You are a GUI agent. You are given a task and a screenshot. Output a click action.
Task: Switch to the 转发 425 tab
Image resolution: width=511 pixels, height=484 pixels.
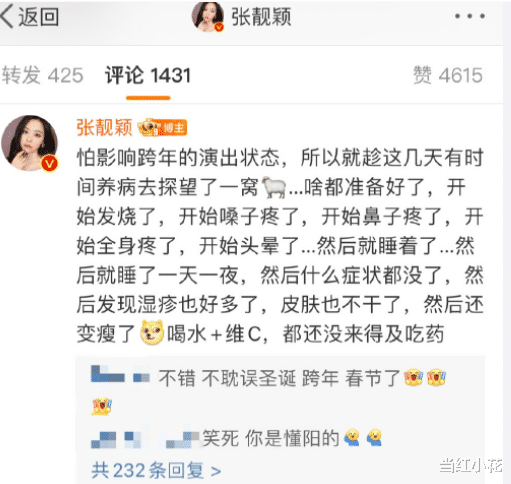point(42,75)
